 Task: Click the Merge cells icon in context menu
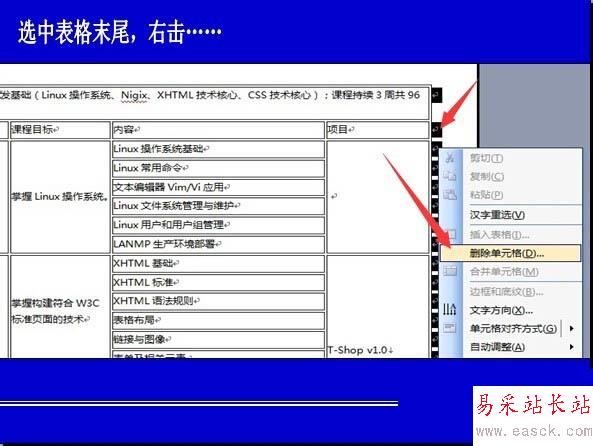[x=450, y=271]
